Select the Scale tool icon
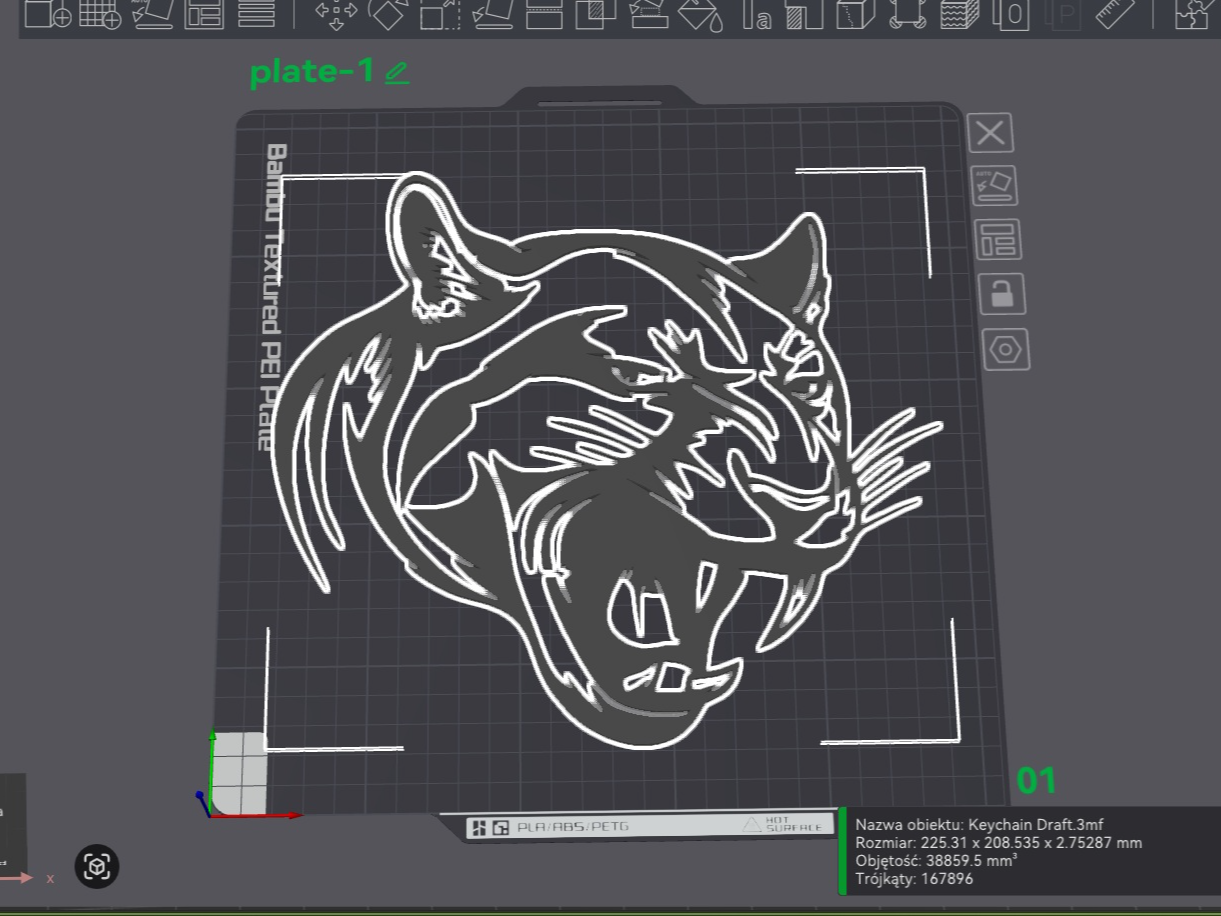This screenshot has width=1221, height=916. tap(439, 14)
